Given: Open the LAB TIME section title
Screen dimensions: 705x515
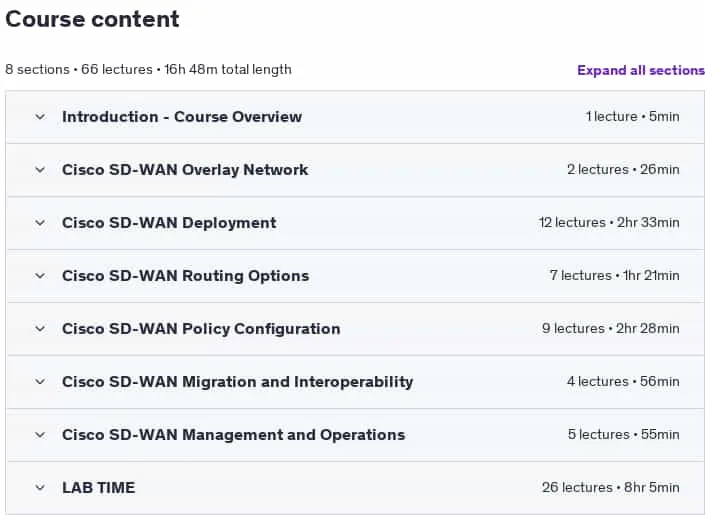Looking at the screenshot, I should (x=98, y=488).
